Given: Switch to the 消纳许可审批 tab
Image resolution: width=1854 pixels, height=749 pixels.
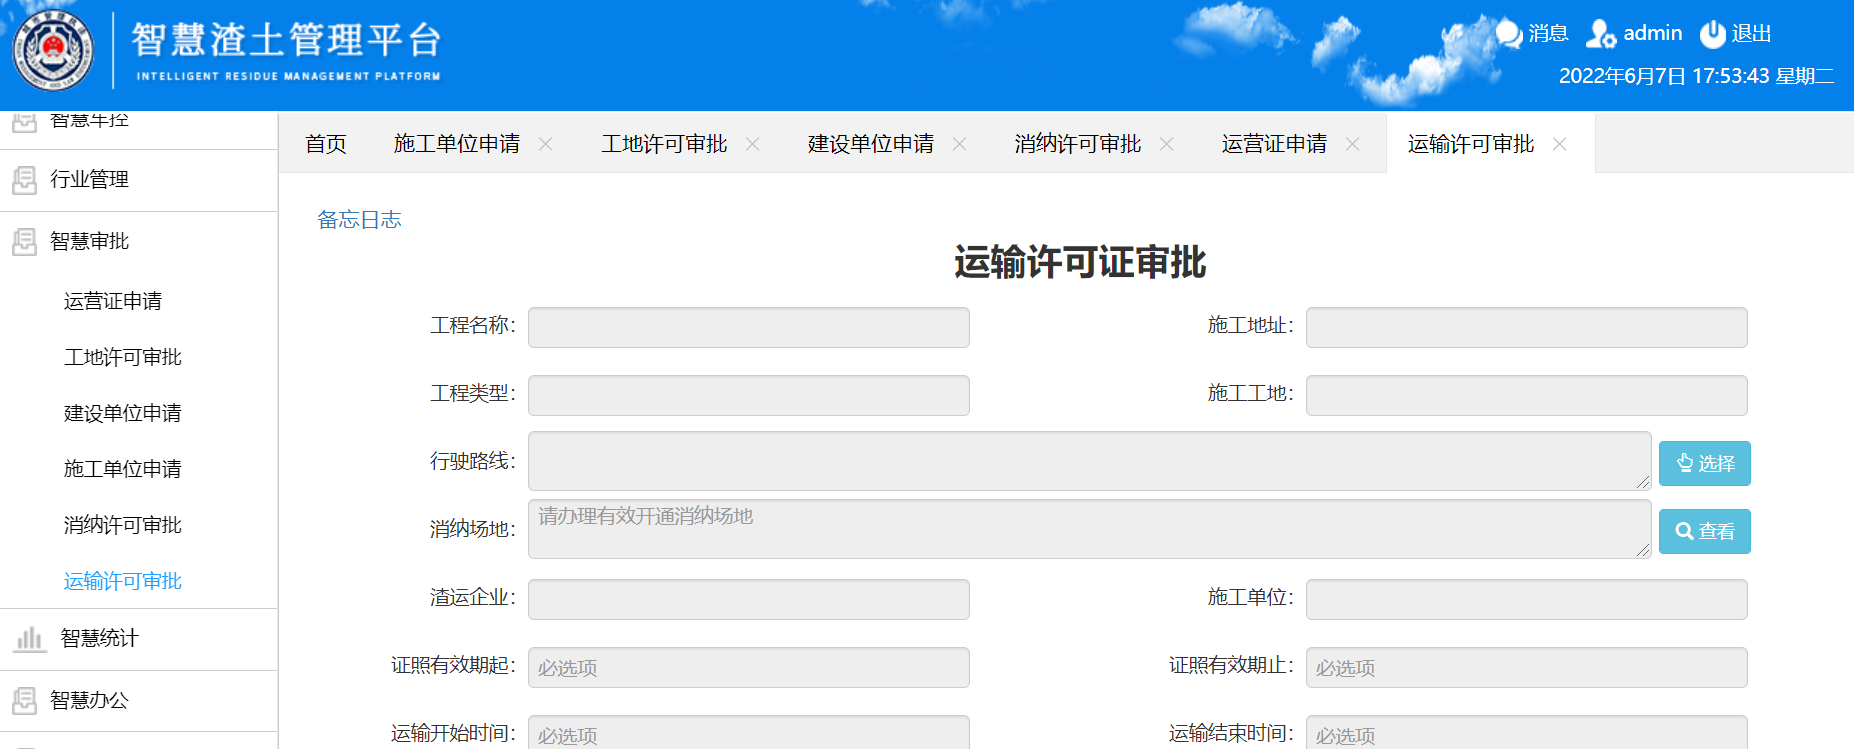Looking at the screenshot, I should [1077, 144].
